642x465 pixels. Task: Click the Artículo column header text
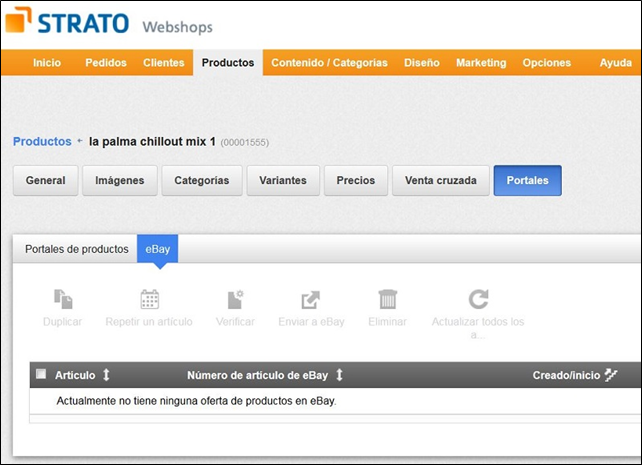(75, 375)
